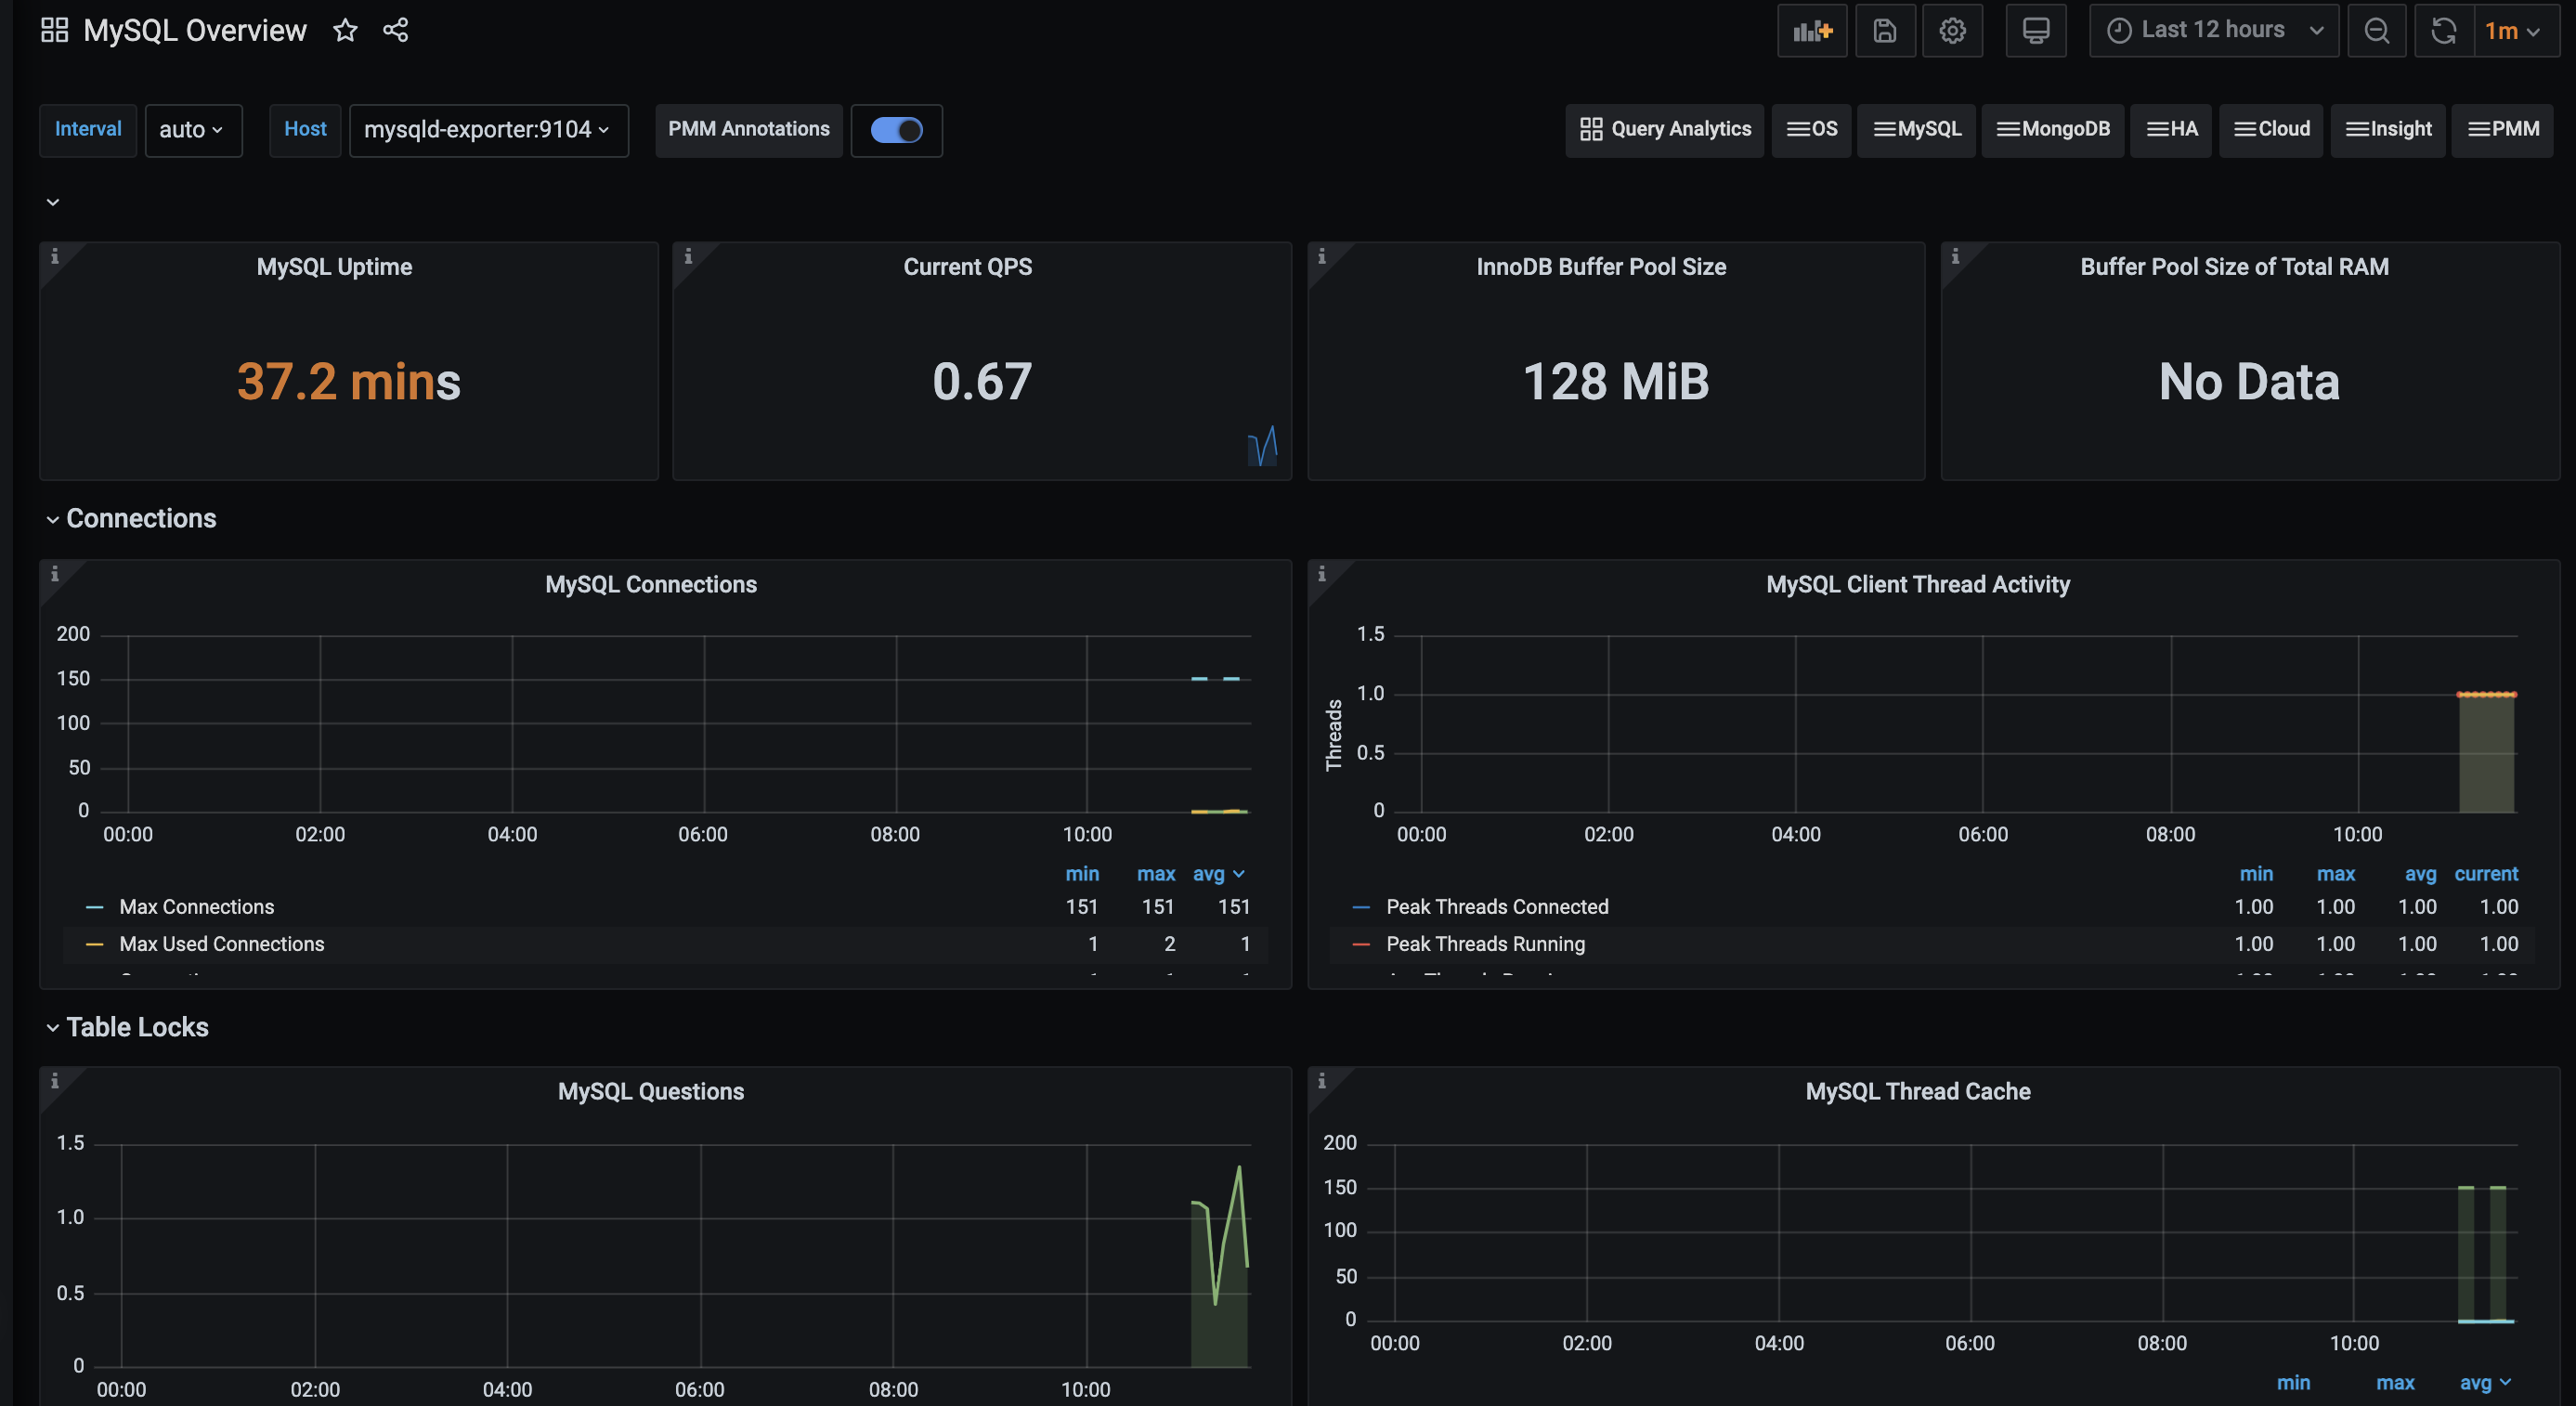
Task: Open the Interval auto dropdown
Action: [193, 130]
